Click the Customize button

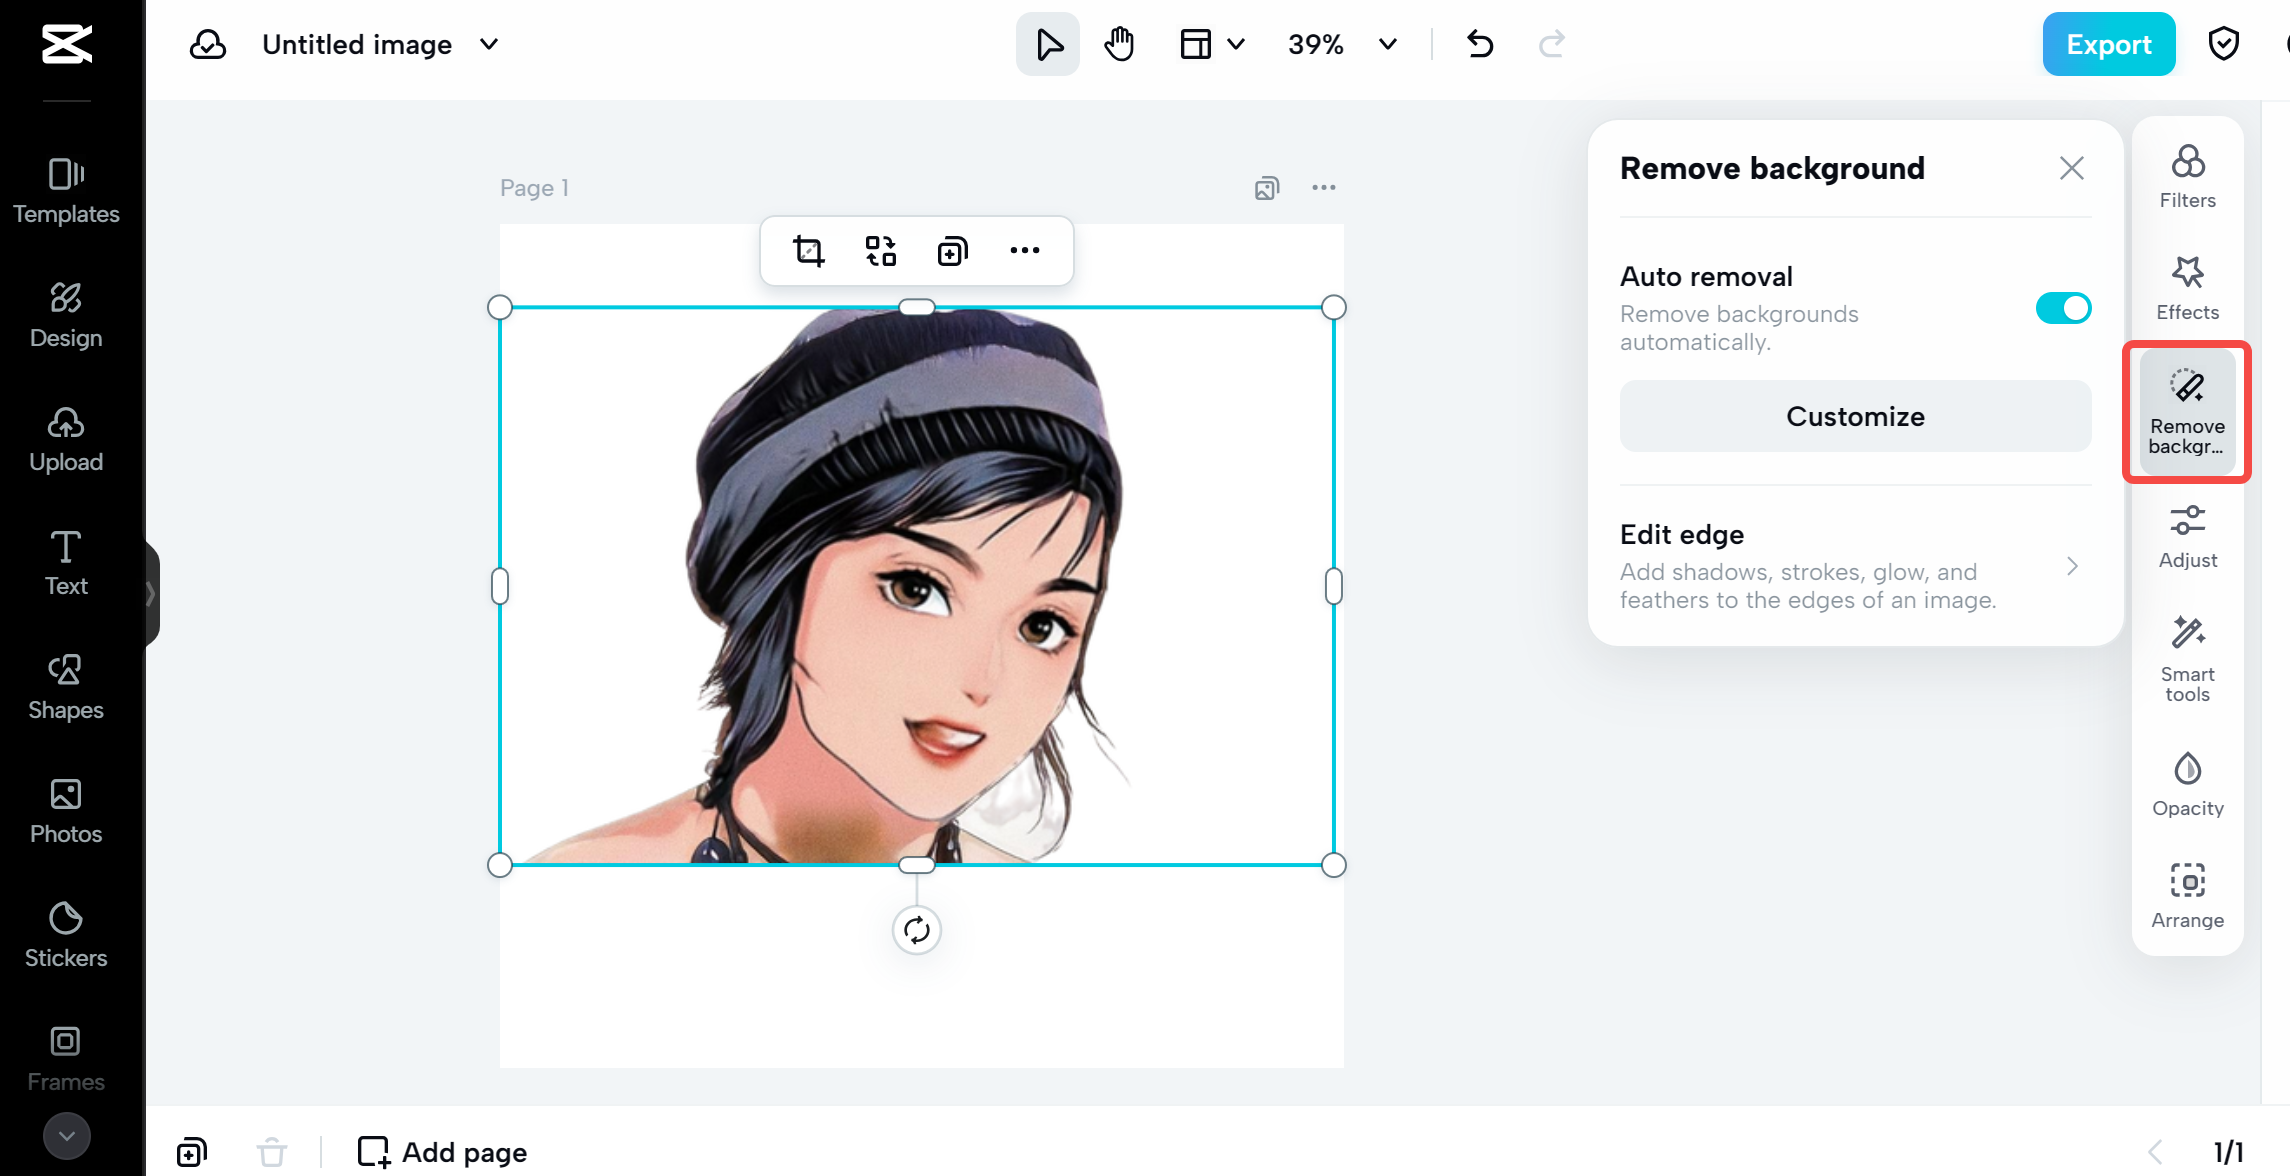click(1855, 416)
